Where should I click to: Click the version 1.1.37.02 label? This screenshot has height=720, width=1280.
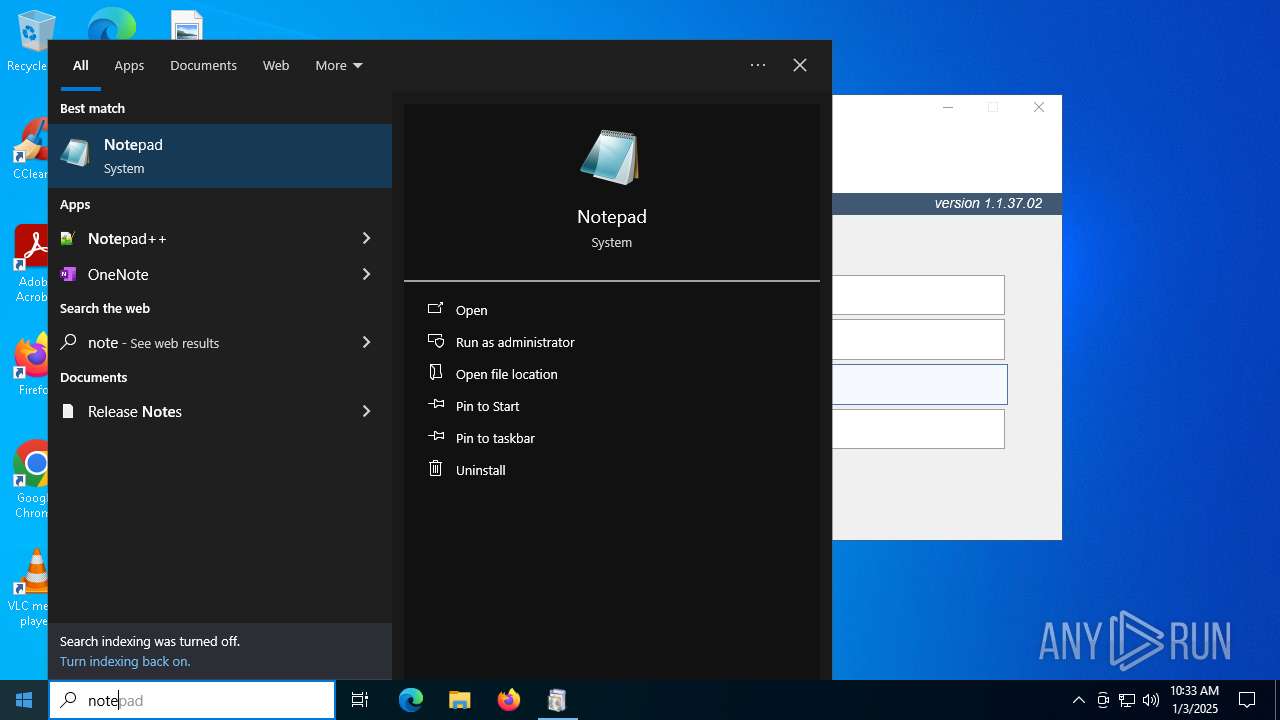click(988, 203)
